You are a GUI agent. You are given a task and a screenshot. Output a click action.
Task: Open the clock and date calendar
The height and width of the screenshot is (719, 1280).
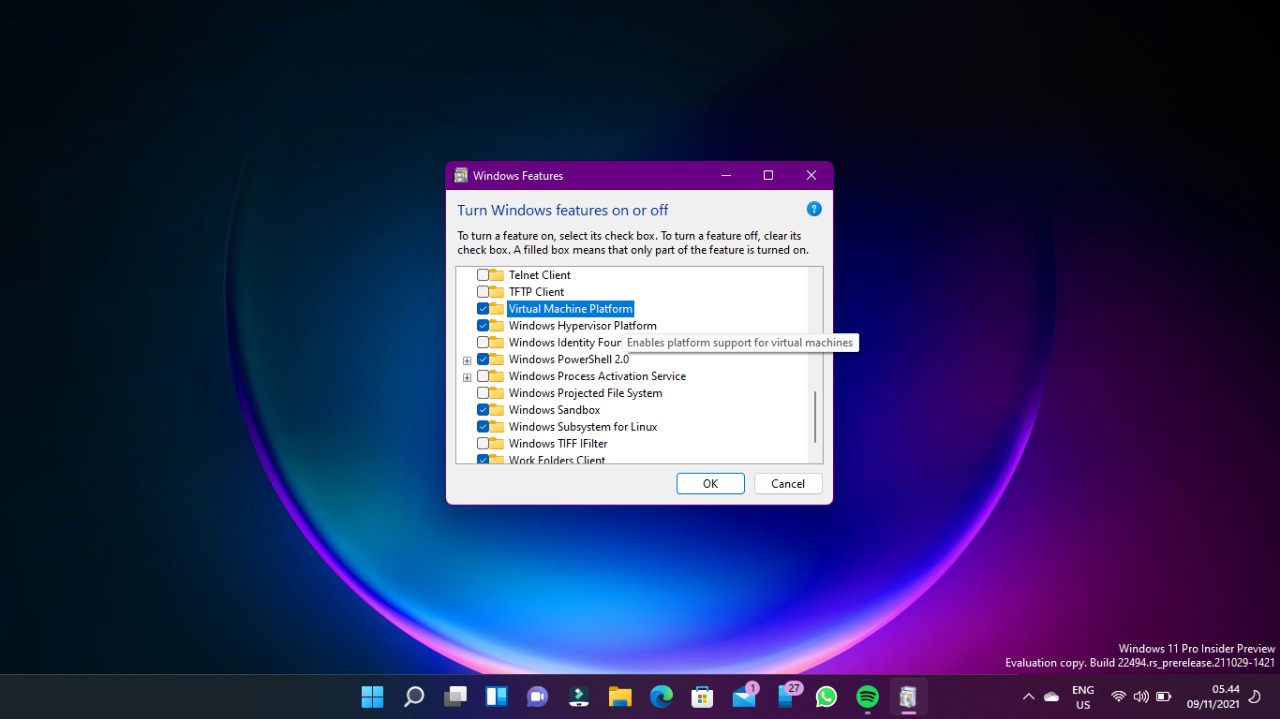pos(1213,697)
